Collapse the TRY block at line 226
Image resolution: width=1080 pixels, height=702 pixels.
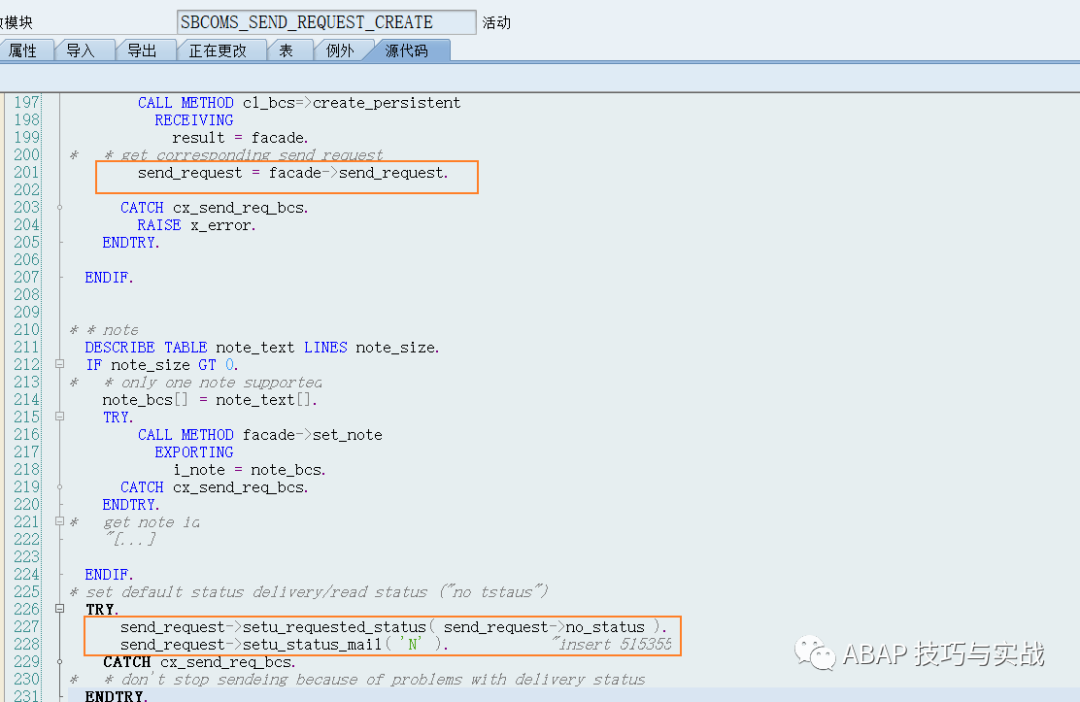click(x=60, y=608)
